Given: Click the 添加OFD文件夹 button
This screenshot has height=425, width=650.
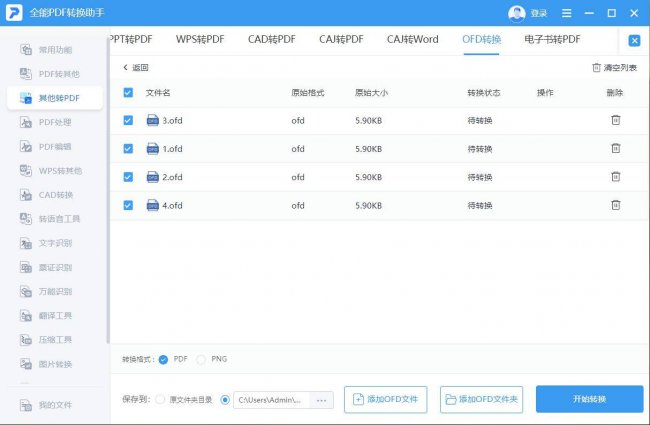Looking at the screenshot, I should pos(481,400).
